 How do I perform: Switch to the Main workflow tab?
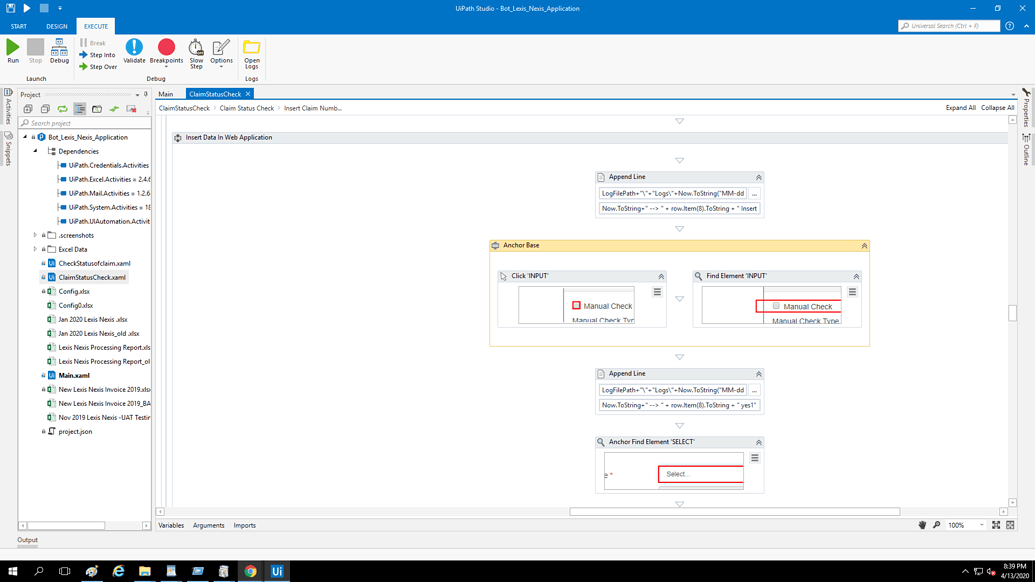[166, 94]
